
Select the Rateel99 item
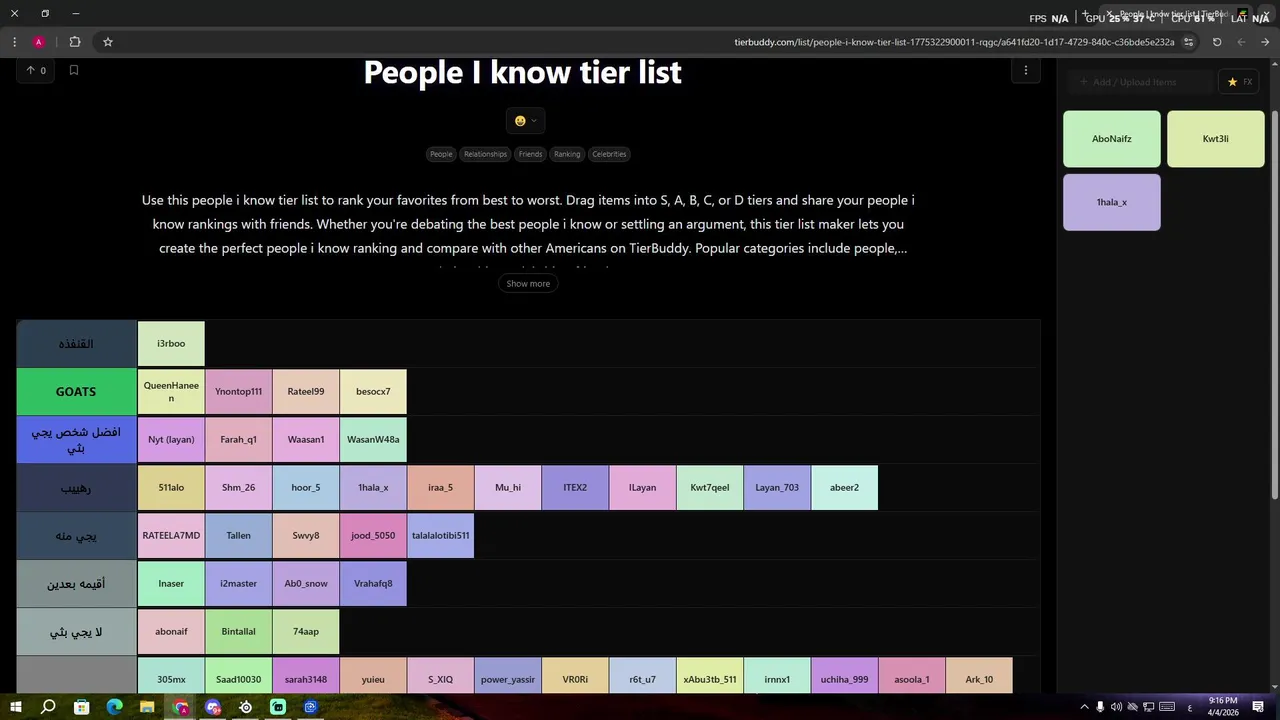coord(306,392)
